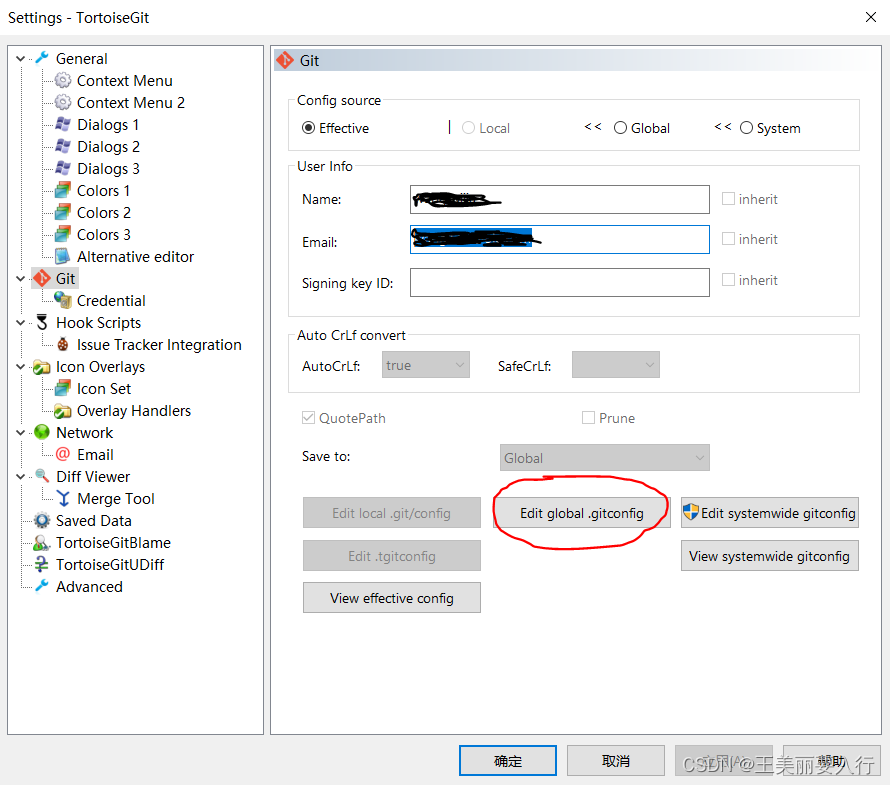Click View effective config button
Image resolution: width=890 pixels, height=785 pixels.
[x=392, y=598]
